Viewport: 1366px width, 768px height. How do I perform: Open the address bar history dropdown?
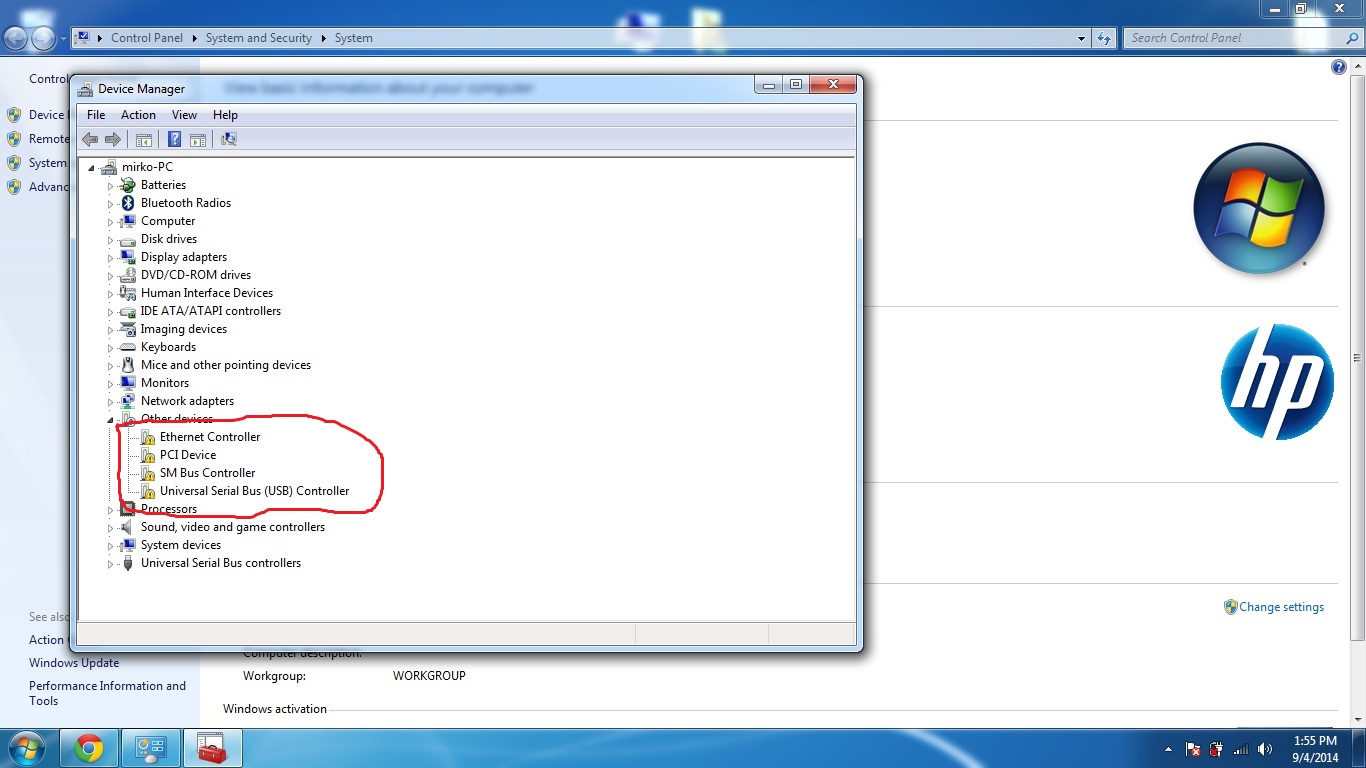pos(1082,38)
